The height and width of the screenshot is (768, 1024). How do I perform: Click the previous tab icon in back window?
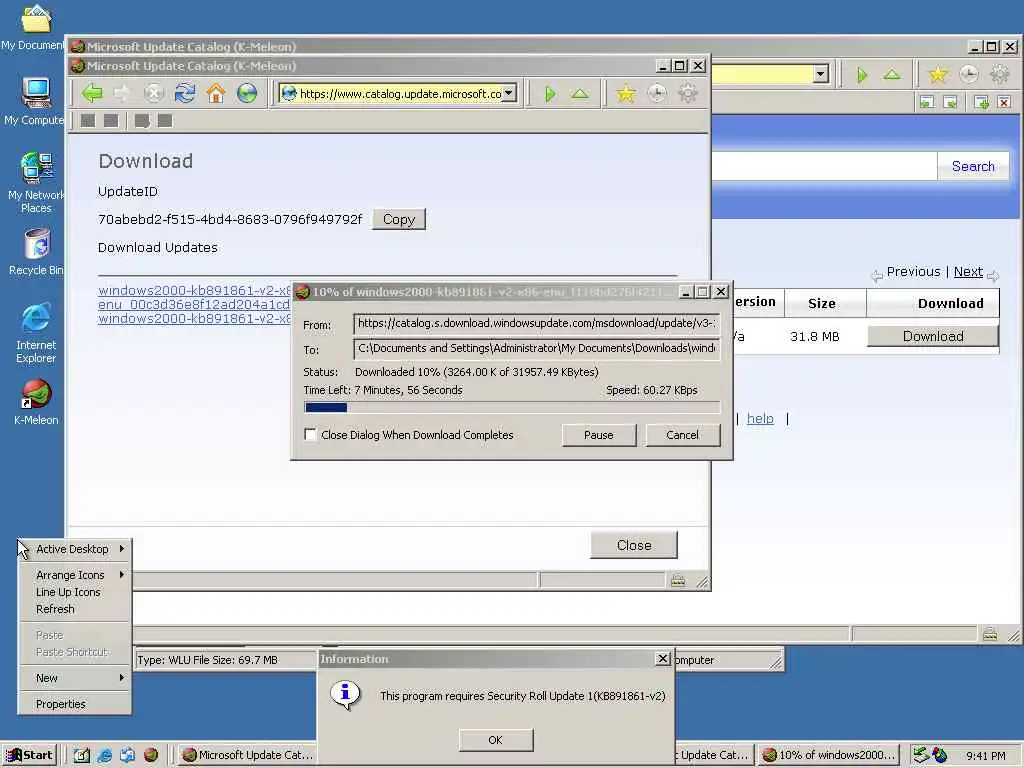tap(927, 102)
